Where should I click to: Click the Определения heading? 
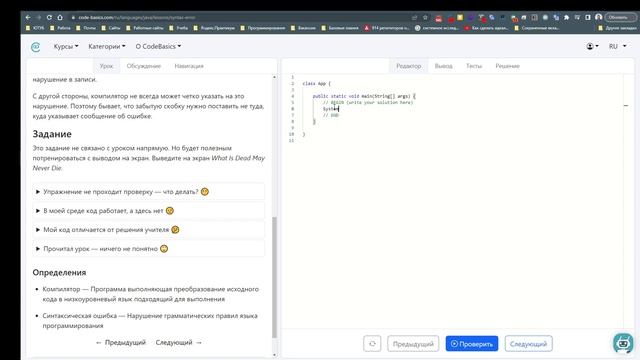pos(59,273)
